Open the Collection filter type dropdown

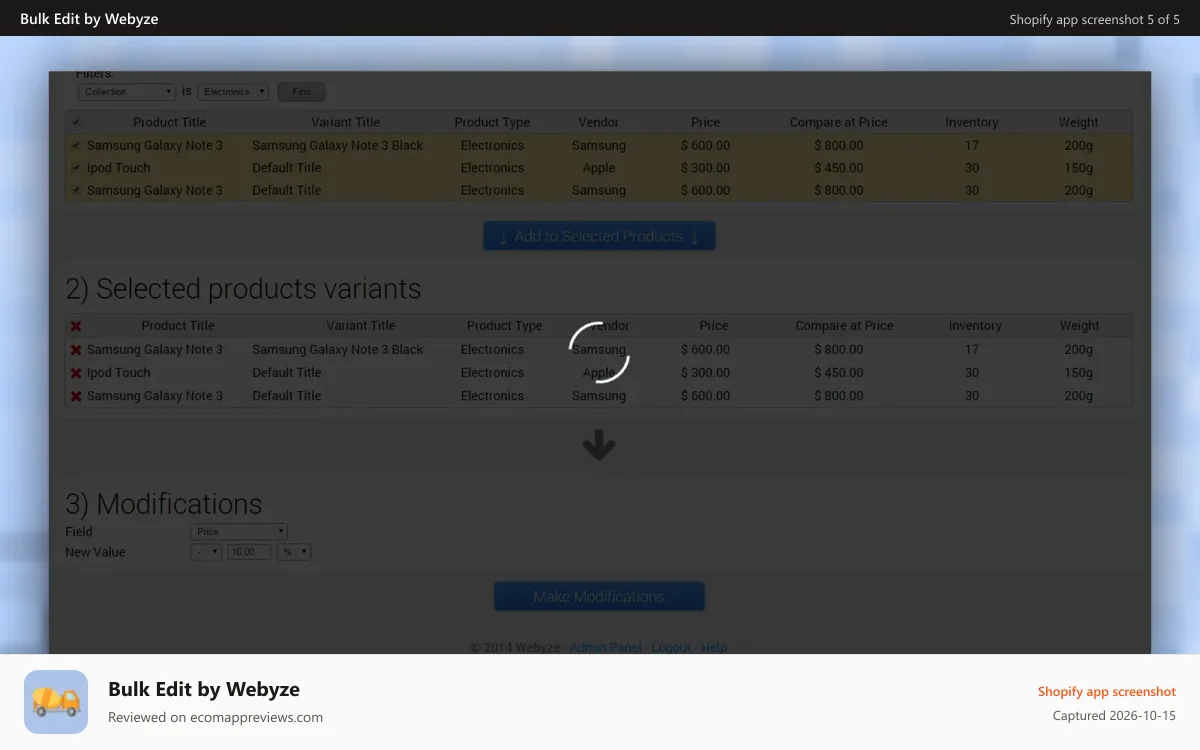pyautogui.click(x=127, y=91)
